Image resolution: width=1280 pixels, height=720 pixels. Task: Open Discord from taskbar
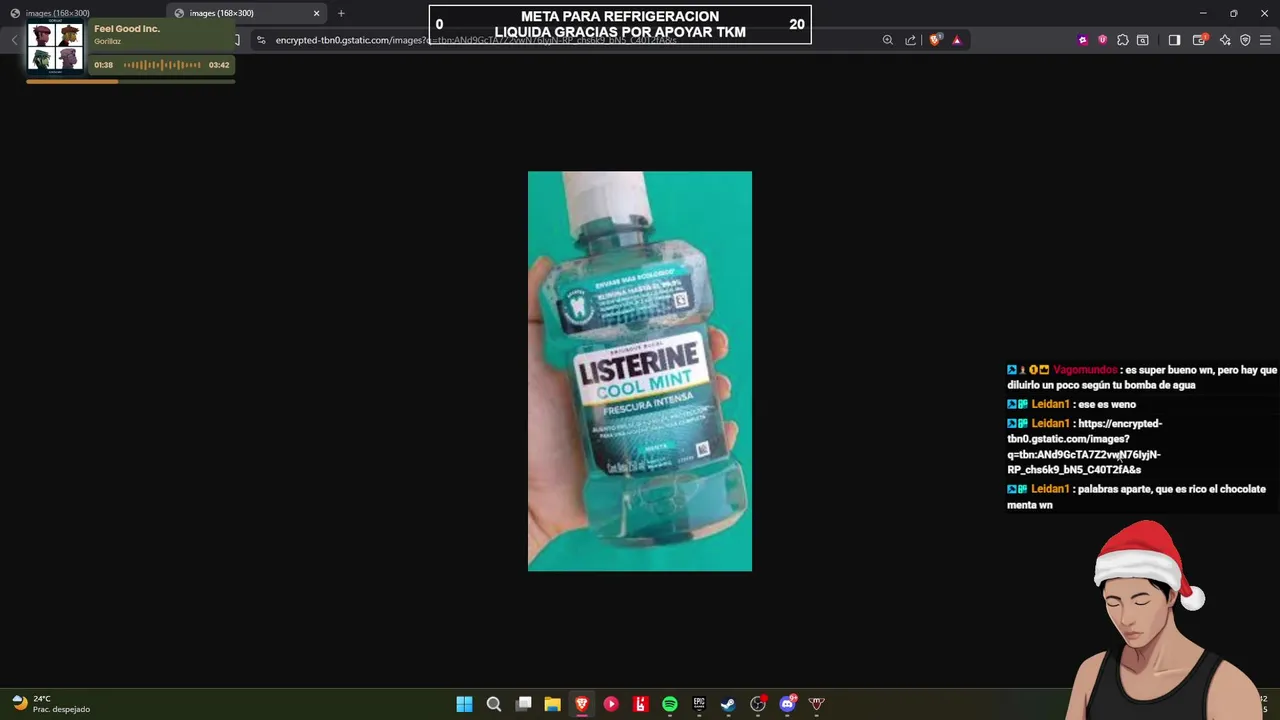(787, 704)
